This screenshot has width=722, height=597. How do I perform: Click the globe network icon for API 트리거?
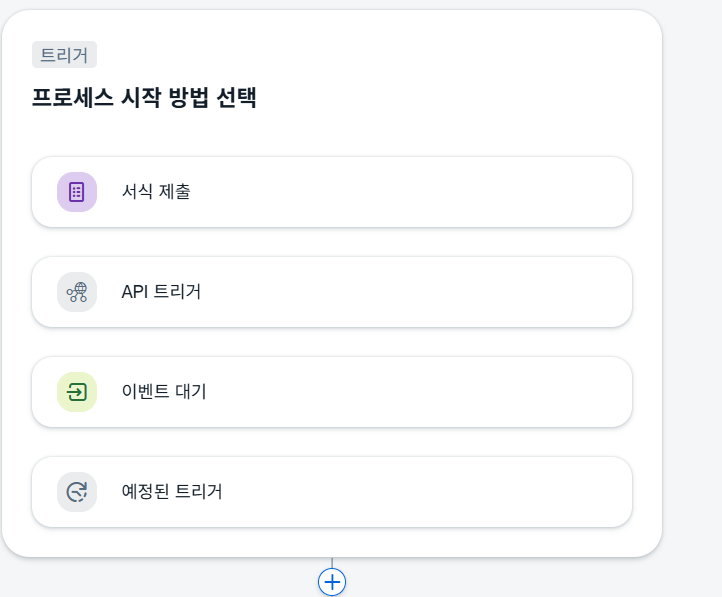[x=77, y=292]
